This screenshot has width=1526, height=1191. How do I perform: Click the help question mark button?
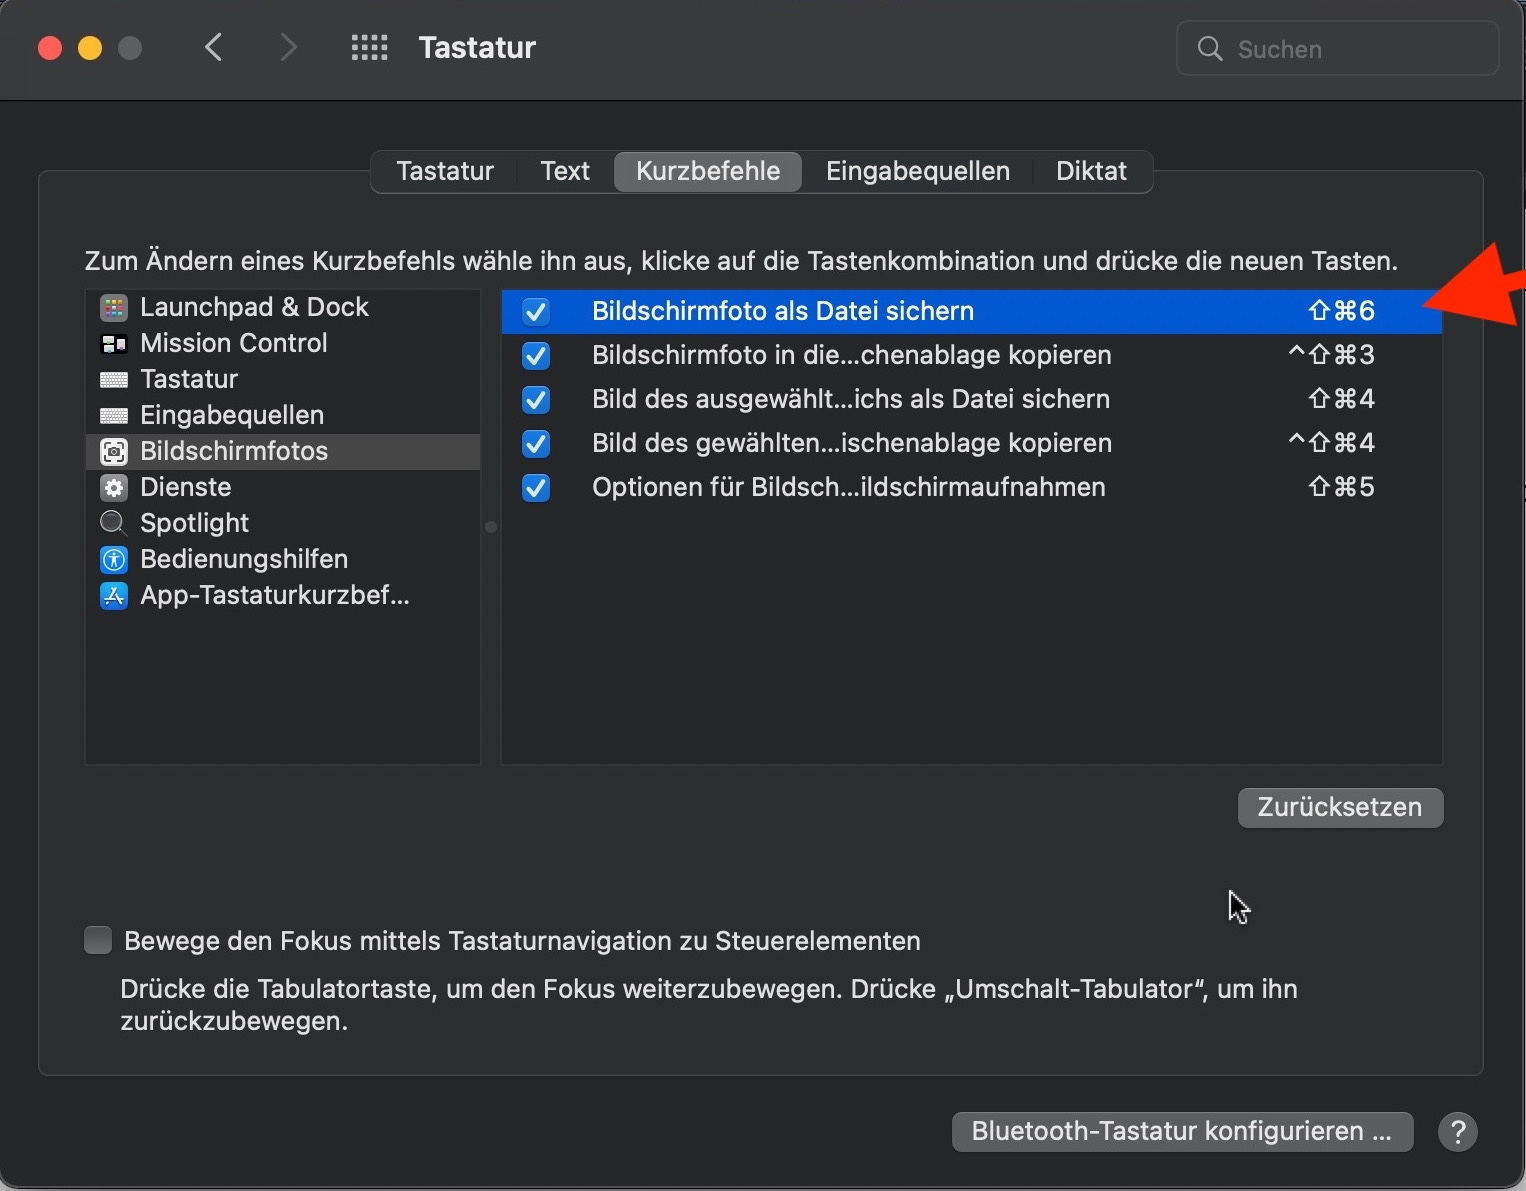click(1457, 1132)
